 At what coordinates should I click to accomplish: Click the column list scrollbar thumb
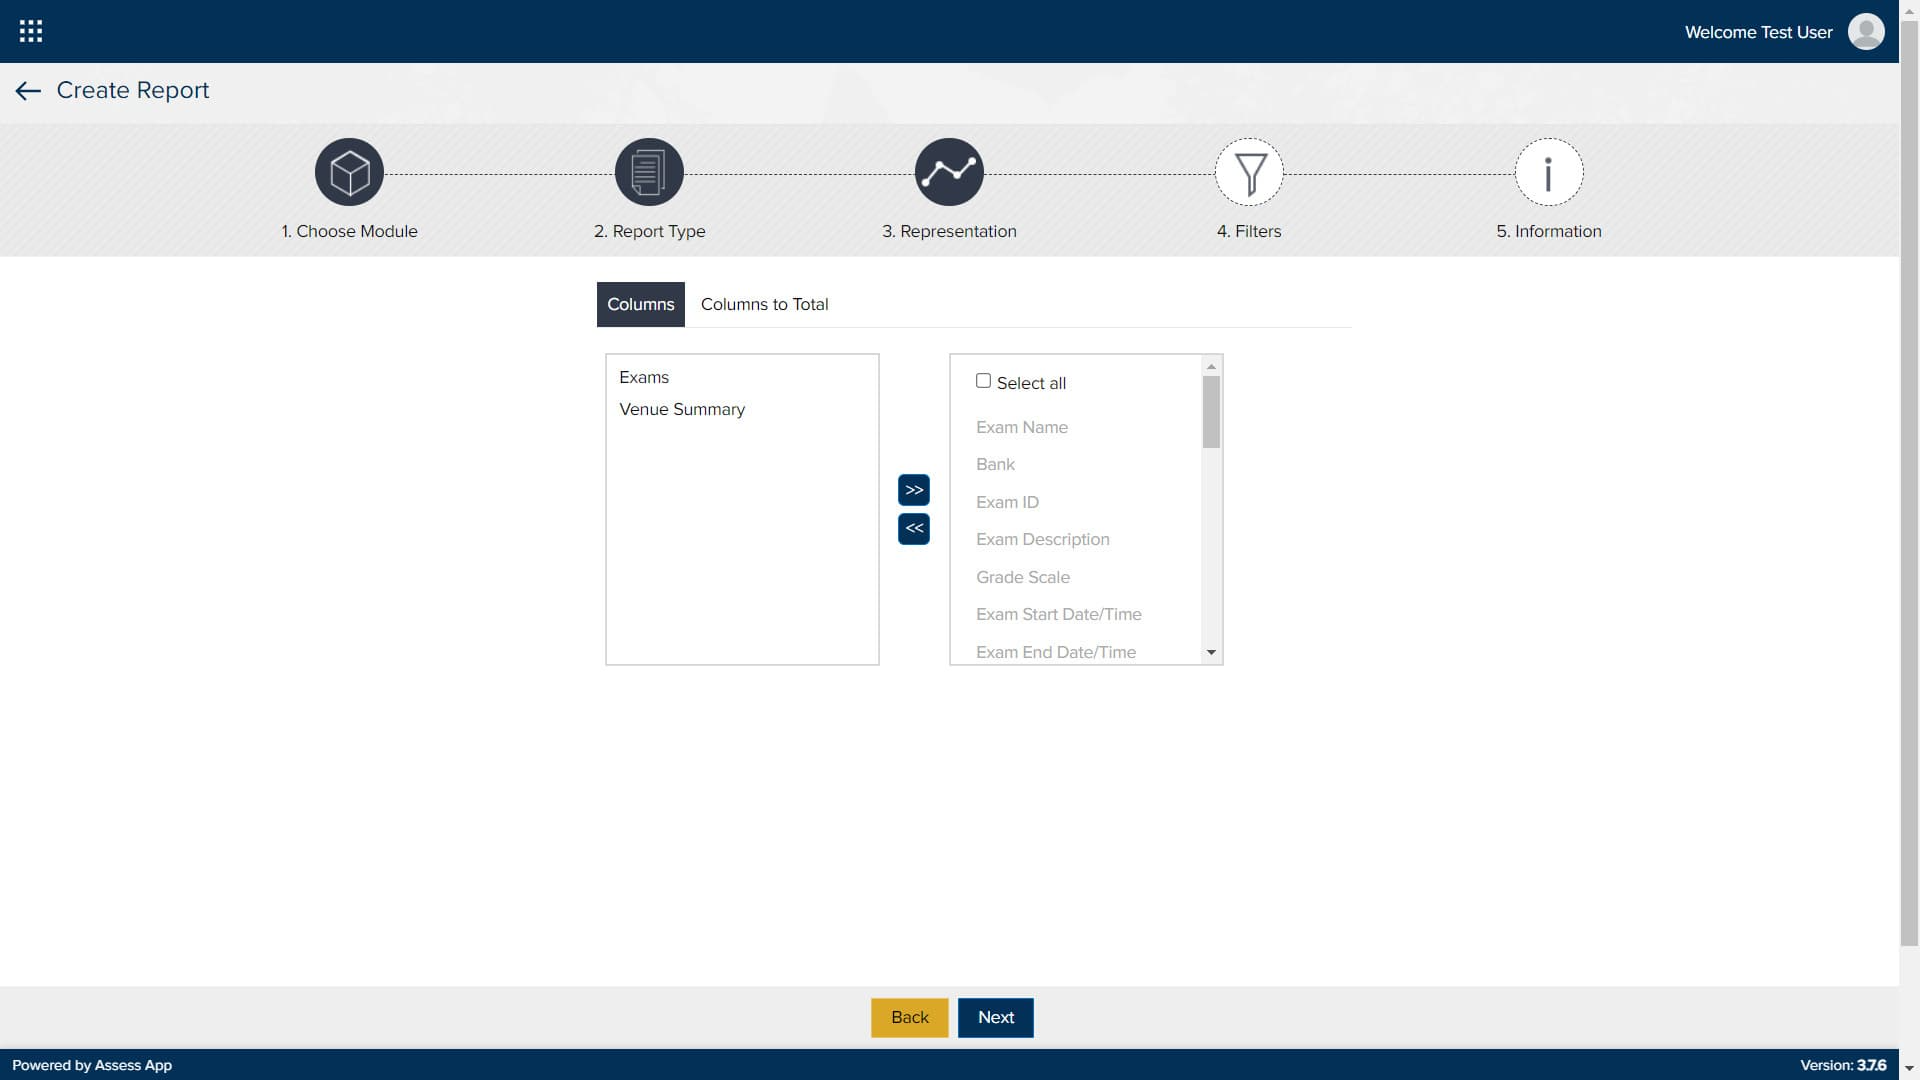1211,412
